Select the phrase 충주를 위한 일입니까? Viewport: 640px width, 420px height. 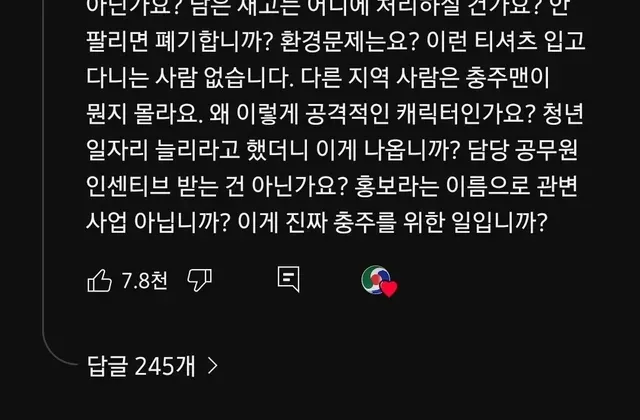(440, 223)
